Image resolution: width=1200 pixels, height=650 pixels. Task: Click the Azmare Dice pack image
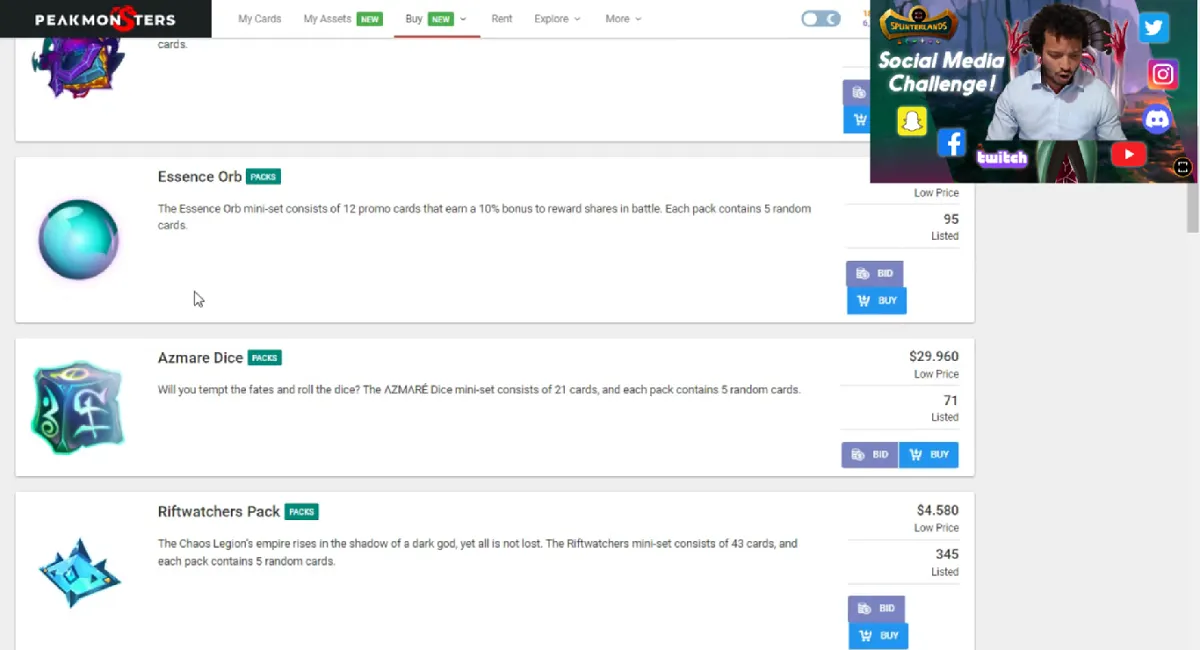tap(78, 408)
